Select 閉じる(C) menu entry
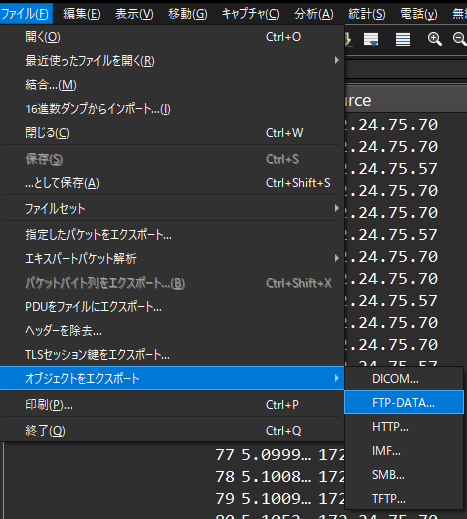Viewport: 467px width, 519px height. coord(172,133)
